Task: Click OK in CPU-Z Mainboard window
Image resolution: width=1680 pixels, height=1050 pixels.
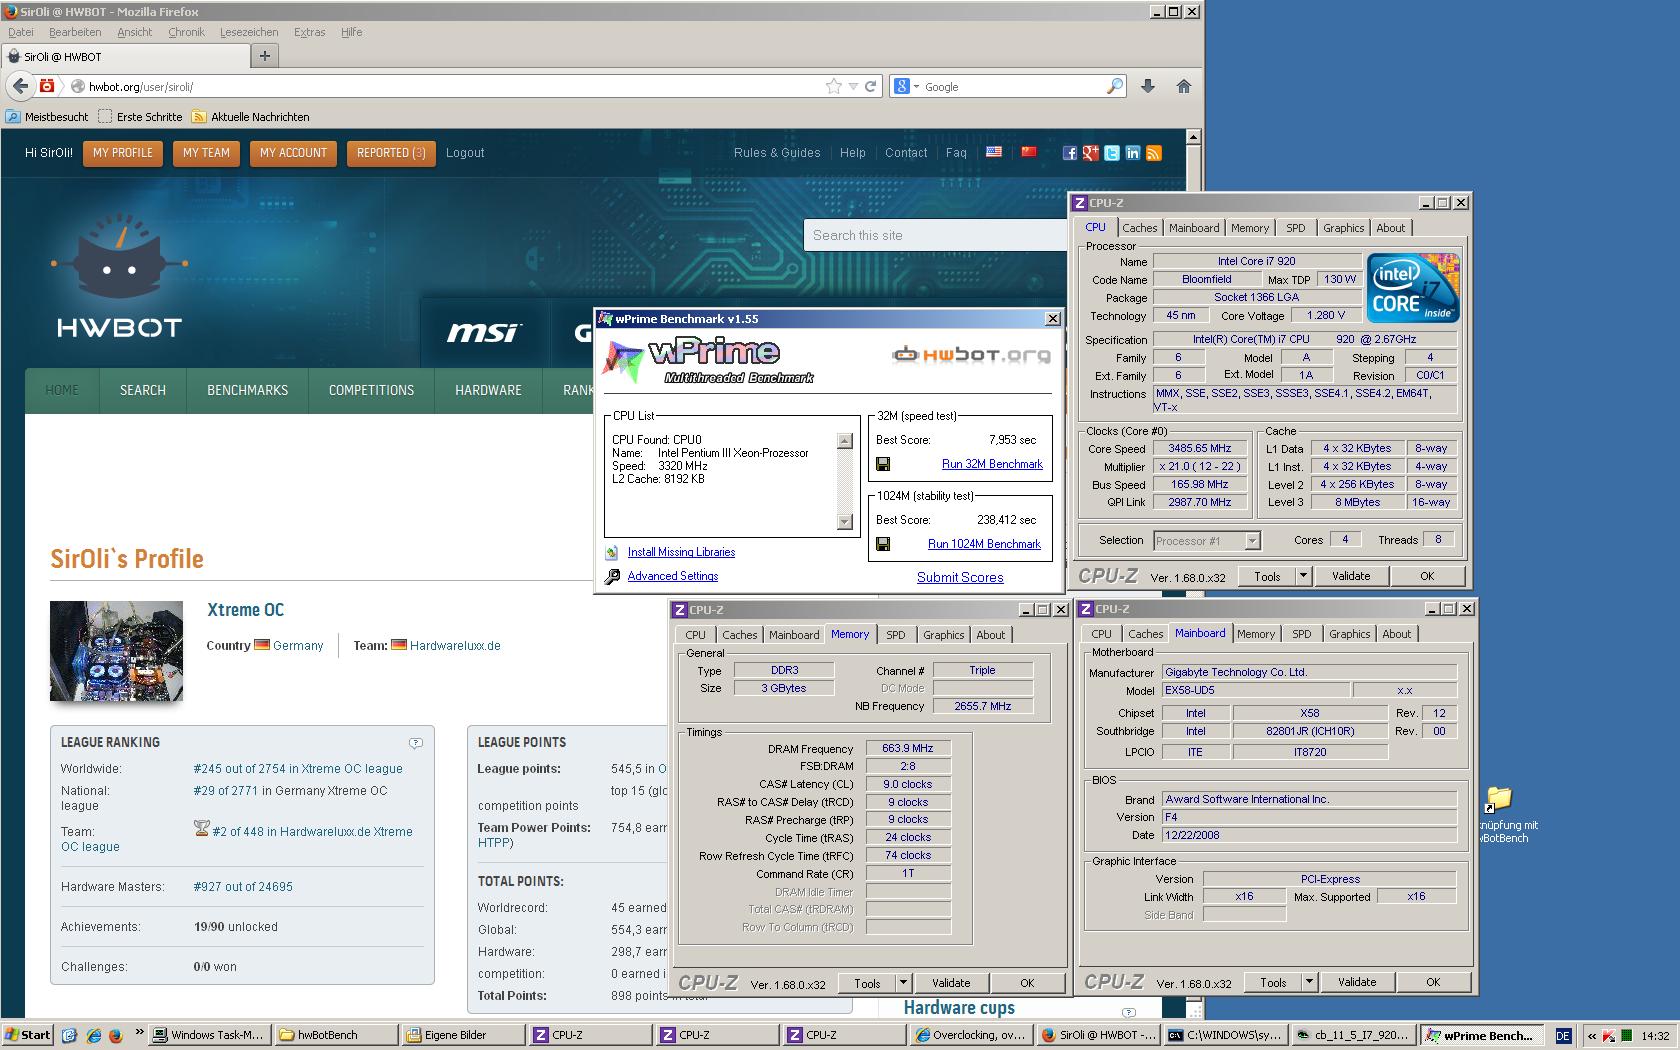Action: (x=1432, y=982)
